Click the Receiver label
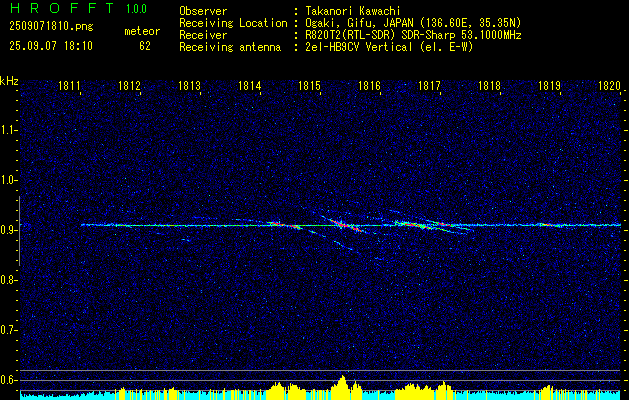This screenshot has width=629, height=400. pyautogui.click(x=203, y=35)
